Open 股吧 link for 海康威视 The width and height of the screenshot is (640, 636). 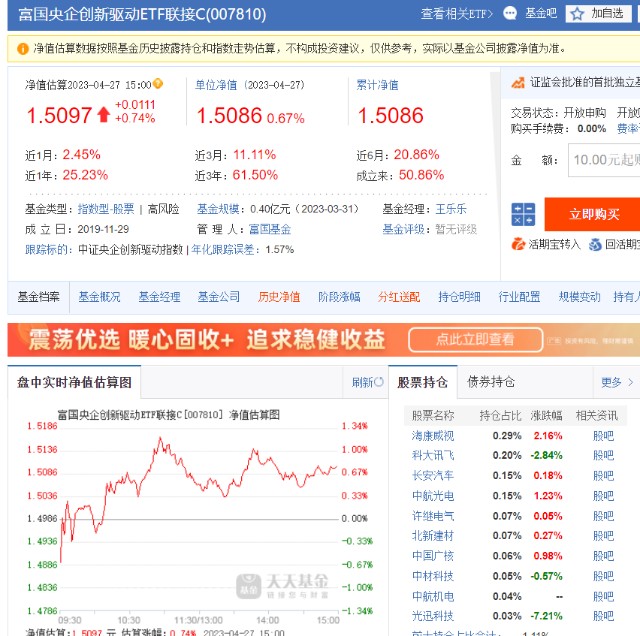point(603,436)
